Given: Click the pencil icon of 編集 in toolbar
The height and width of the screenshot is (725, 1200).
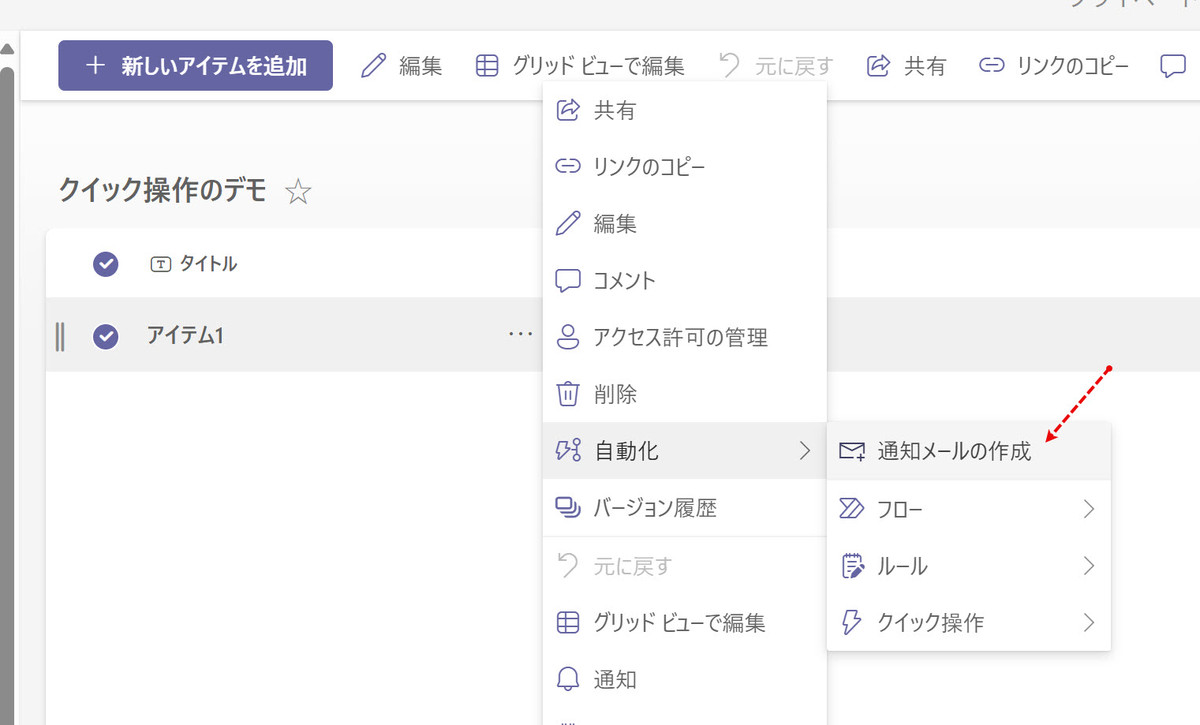Looking at the screenshot, I should tap(373, 66).
